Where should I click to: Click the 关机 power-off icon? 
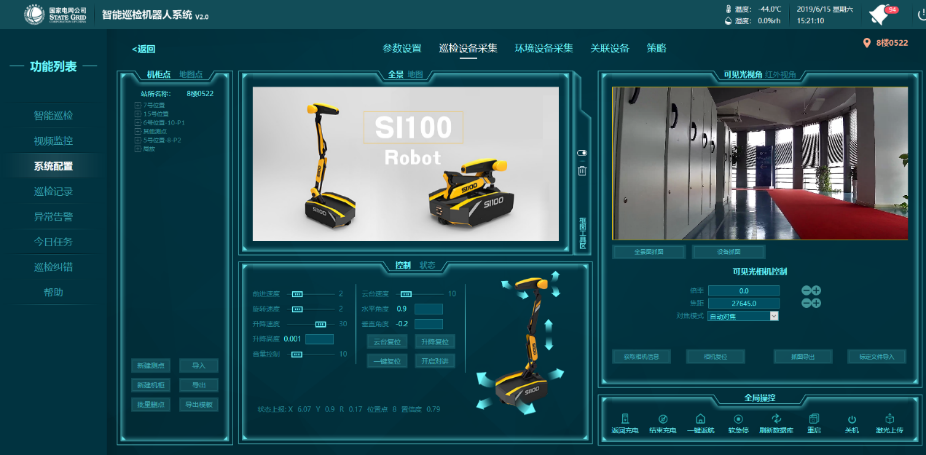[852, 418]
